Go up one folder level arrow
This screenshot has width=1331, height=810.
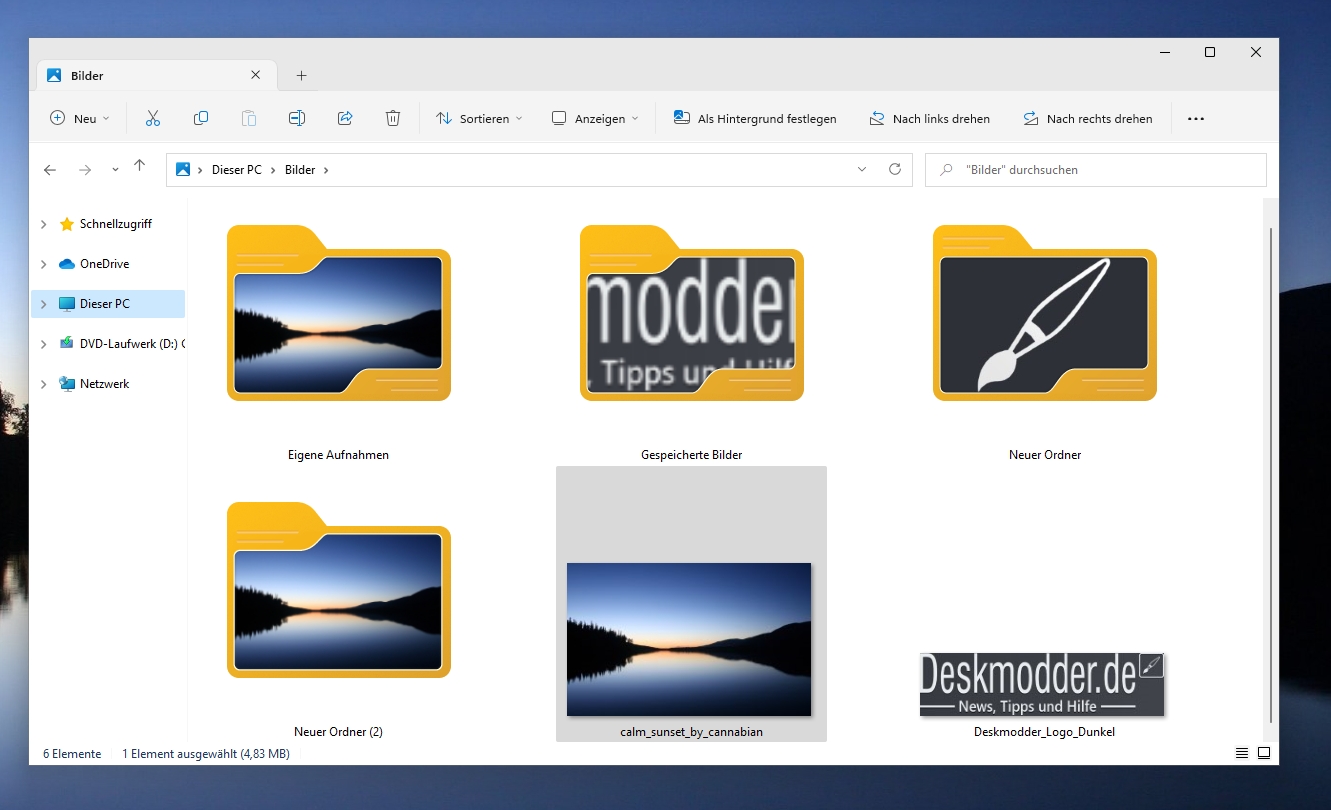pos(139,167)
